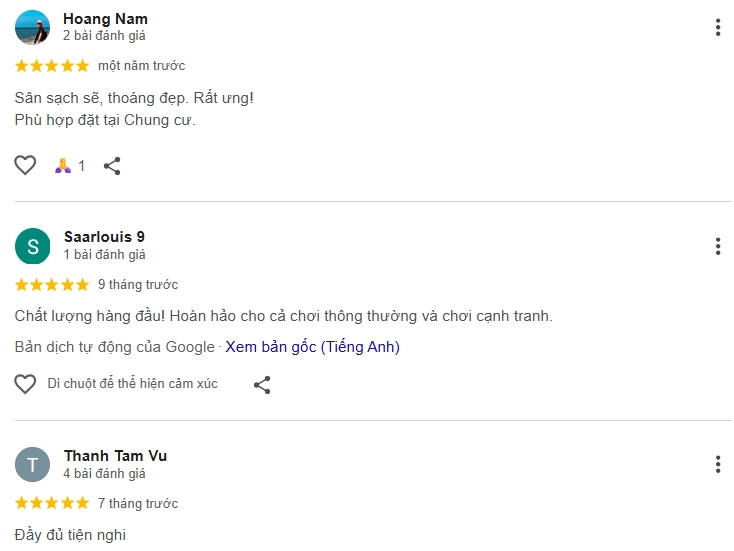The image size is (734, 551).
Task: Open more options for Hoang Nam's review
Action: click(717, 28)
